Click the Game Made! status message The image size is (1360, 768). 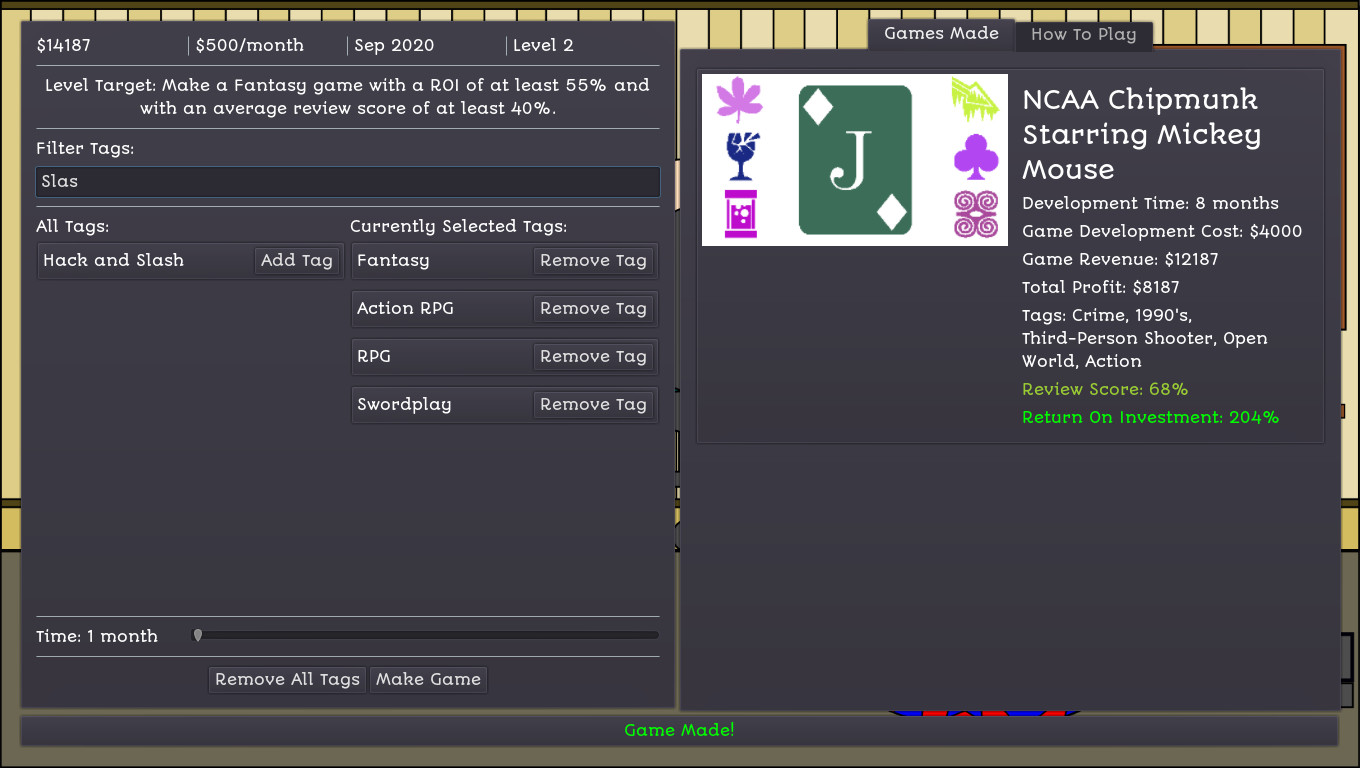[x=679, y=730]
